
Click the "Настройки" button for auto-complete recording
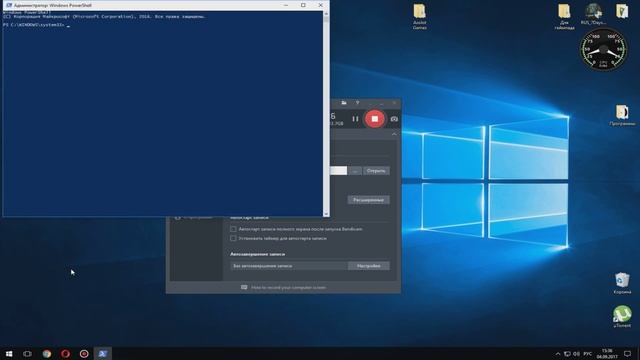pyautogui.click(x=369, y=266)
